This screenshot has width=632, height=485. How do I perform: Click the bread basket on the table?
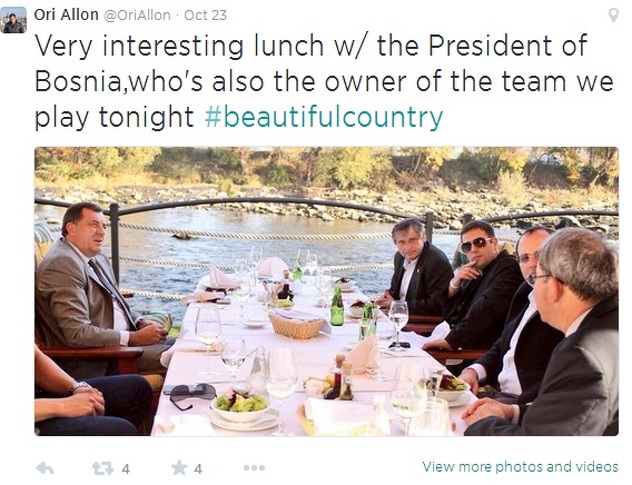297,324
